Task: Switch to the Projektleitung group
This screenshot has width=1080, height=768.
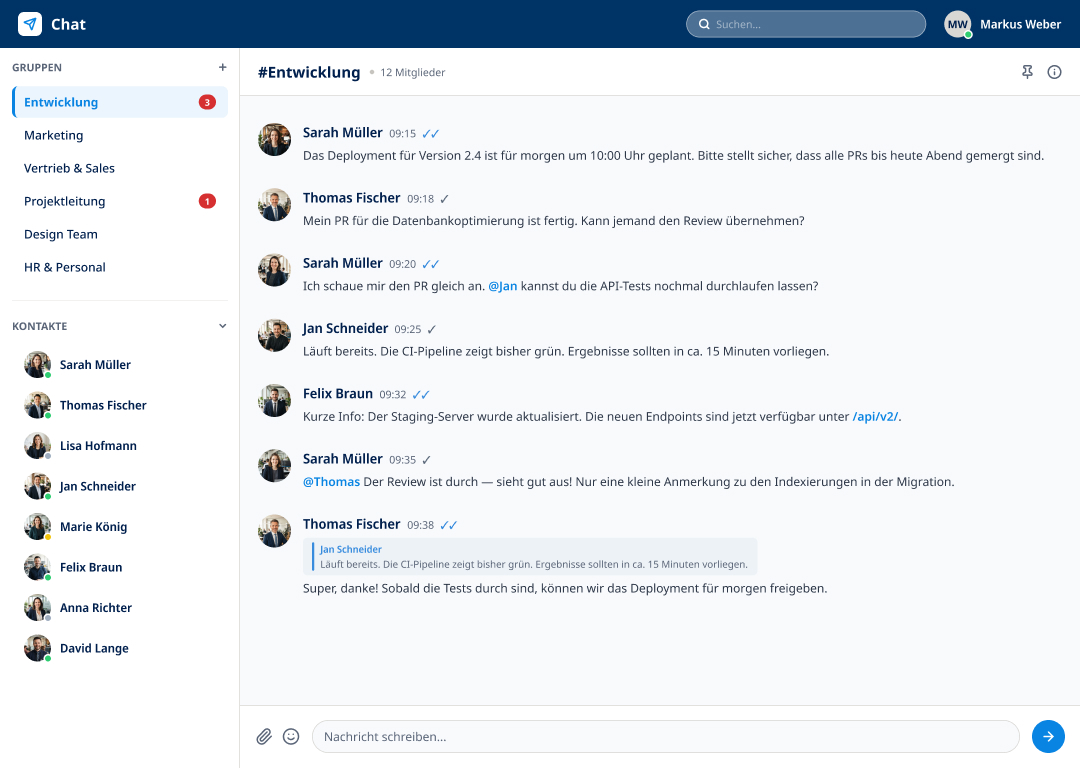Action: [120, 201]
